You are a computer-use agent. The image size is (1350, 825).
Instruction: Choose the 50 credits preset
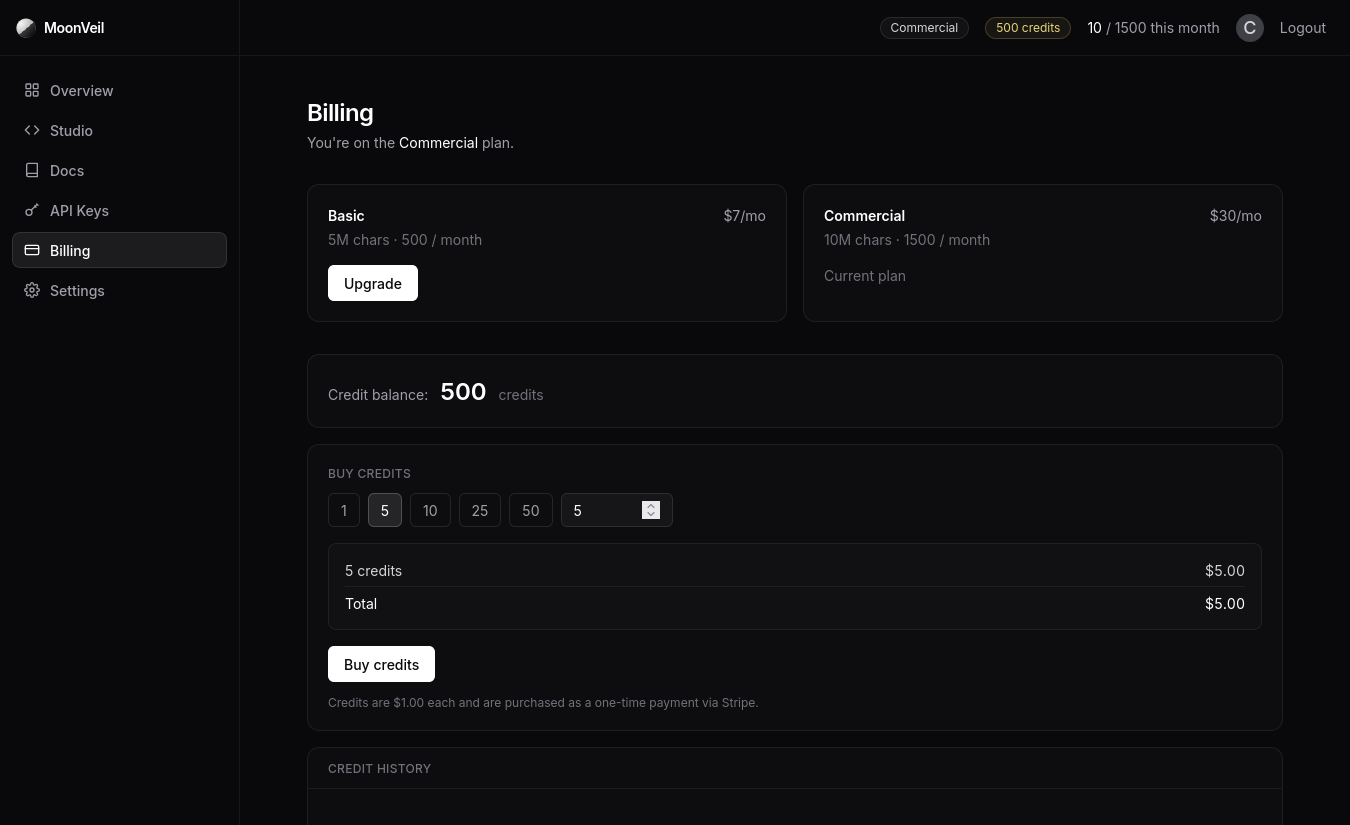pos(531,510)
